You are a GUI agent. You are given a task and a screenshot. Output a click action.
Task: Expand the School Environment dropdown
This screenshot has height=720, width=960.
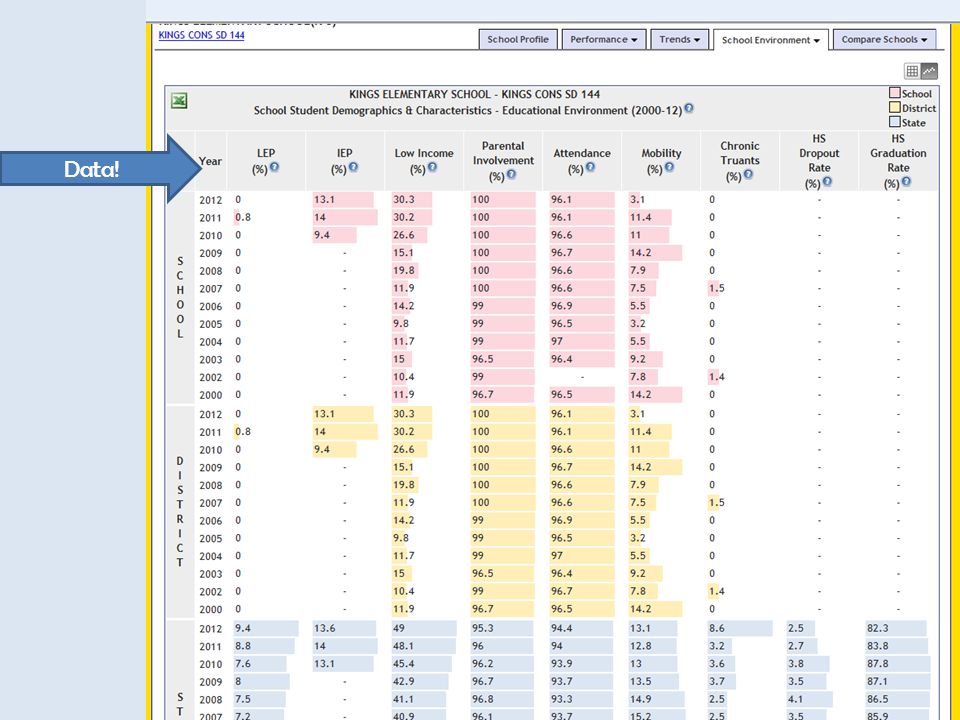(x=770, y=40)
